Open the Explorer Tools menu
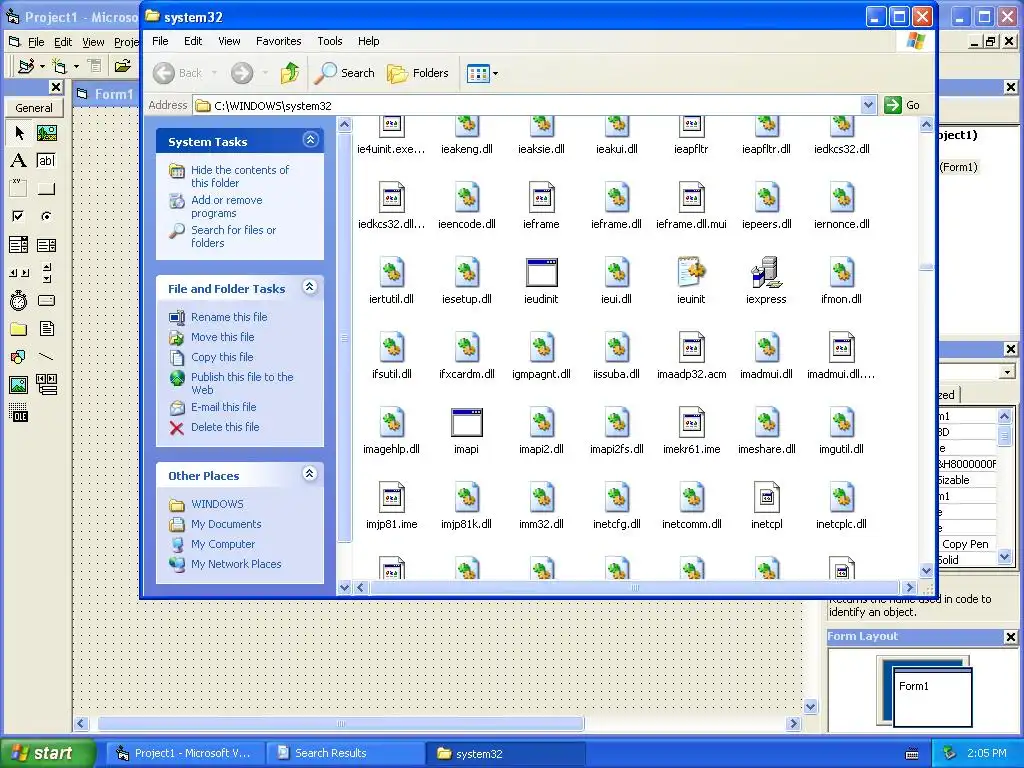The image size is (1024, 768). coord(330,41)
